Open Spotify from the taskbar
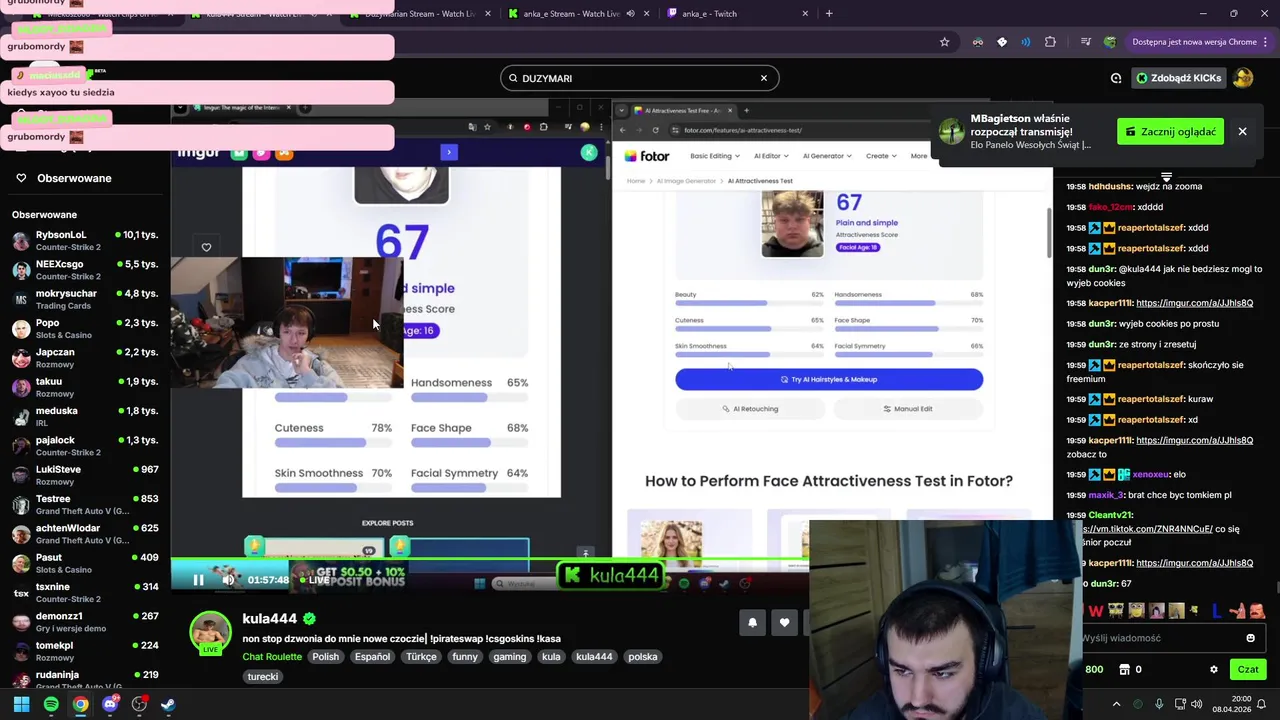The image size is (1280, 720). (x=51, y=704)
